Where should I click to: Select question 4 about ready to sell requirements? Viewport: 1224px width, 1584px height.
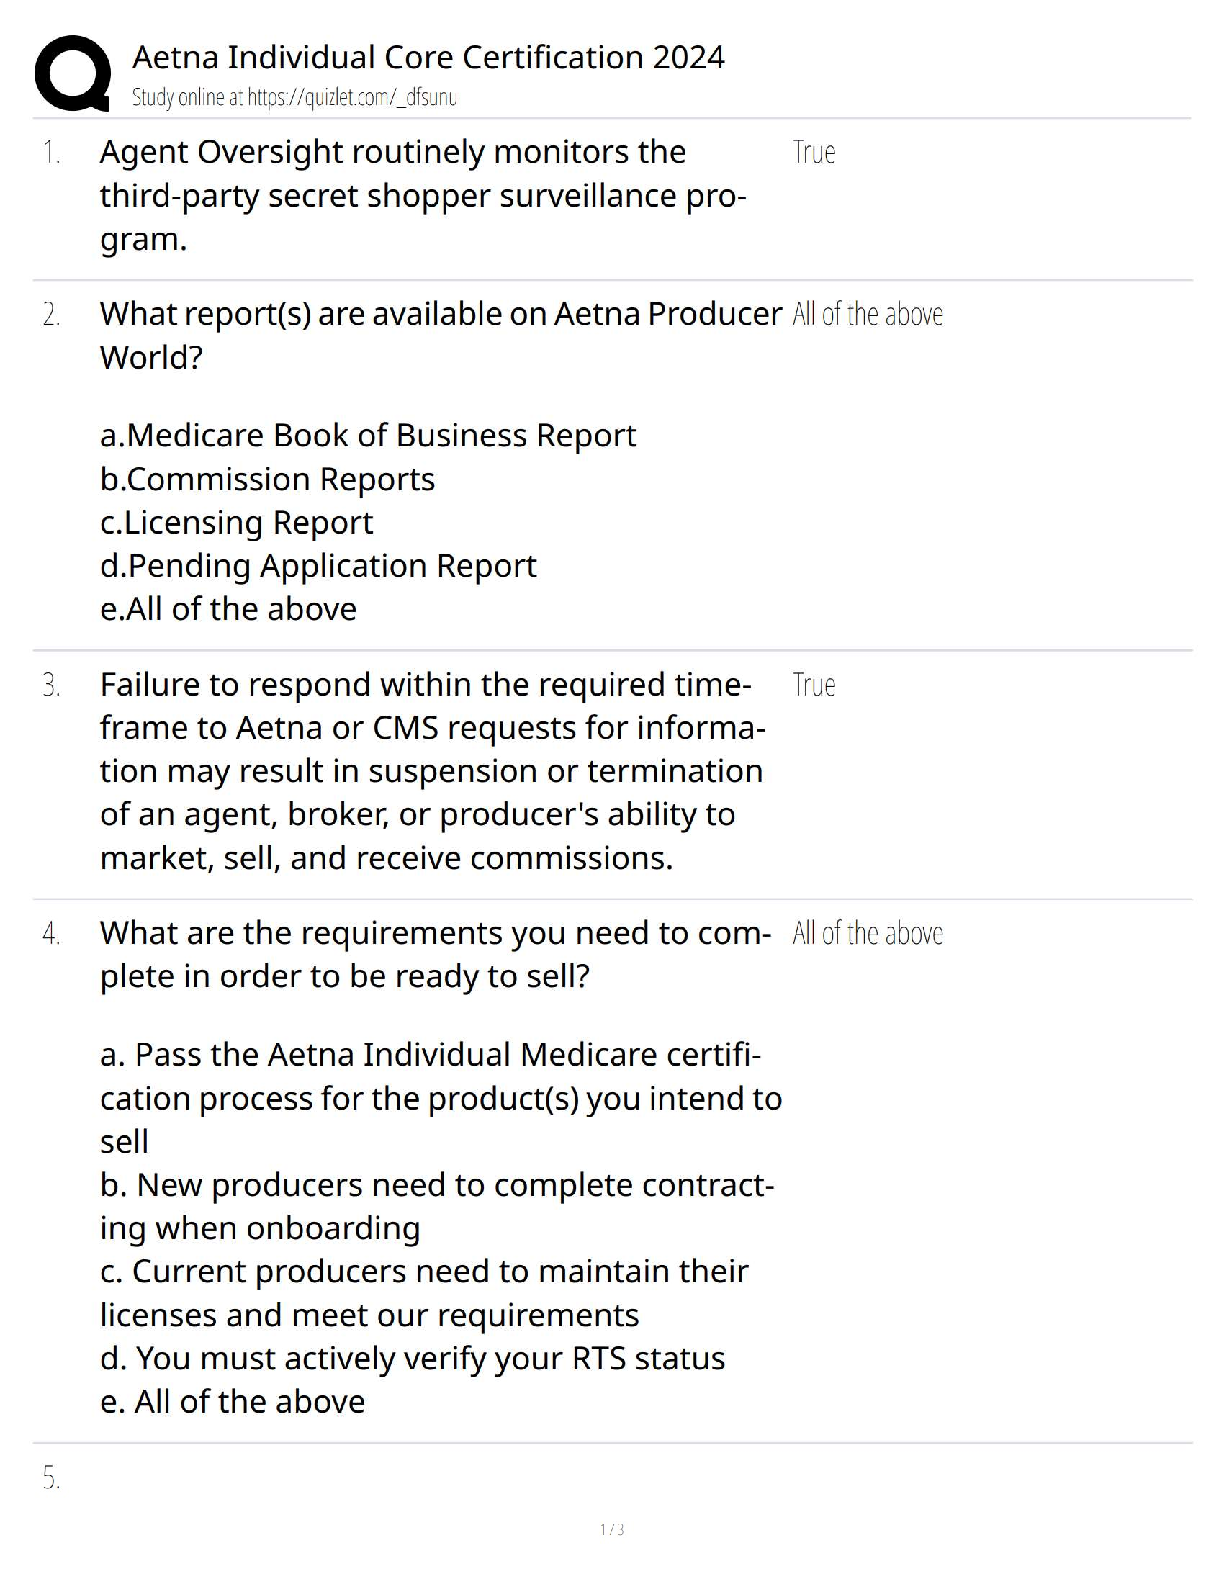click(435, 954)
